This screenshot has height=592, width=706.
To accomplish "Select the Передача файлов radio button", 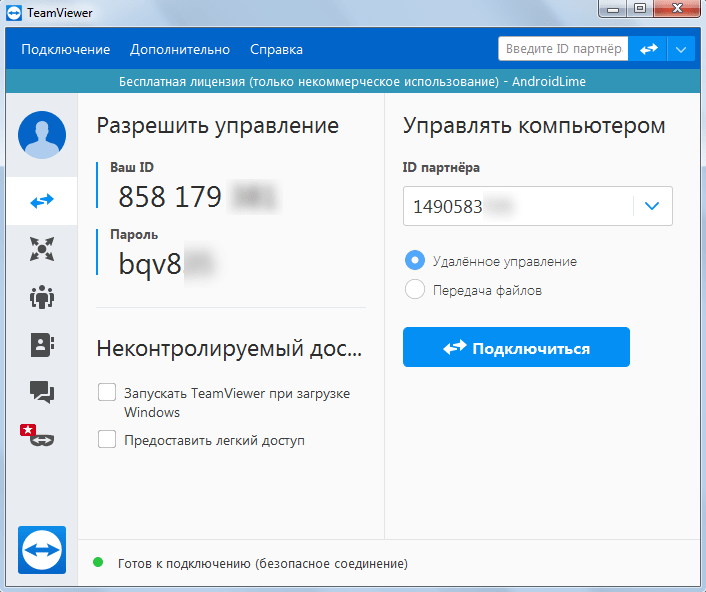I will (415, 289).
